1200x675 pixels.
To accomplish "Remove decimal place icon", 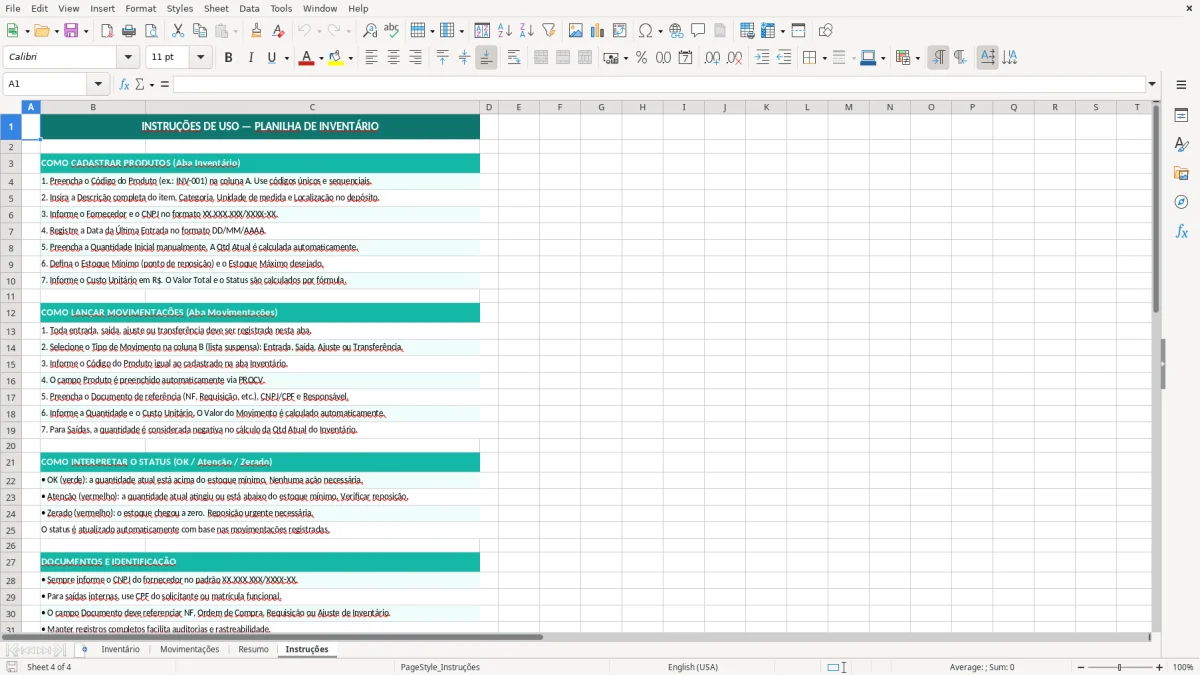I will click(x=734, y=58).
